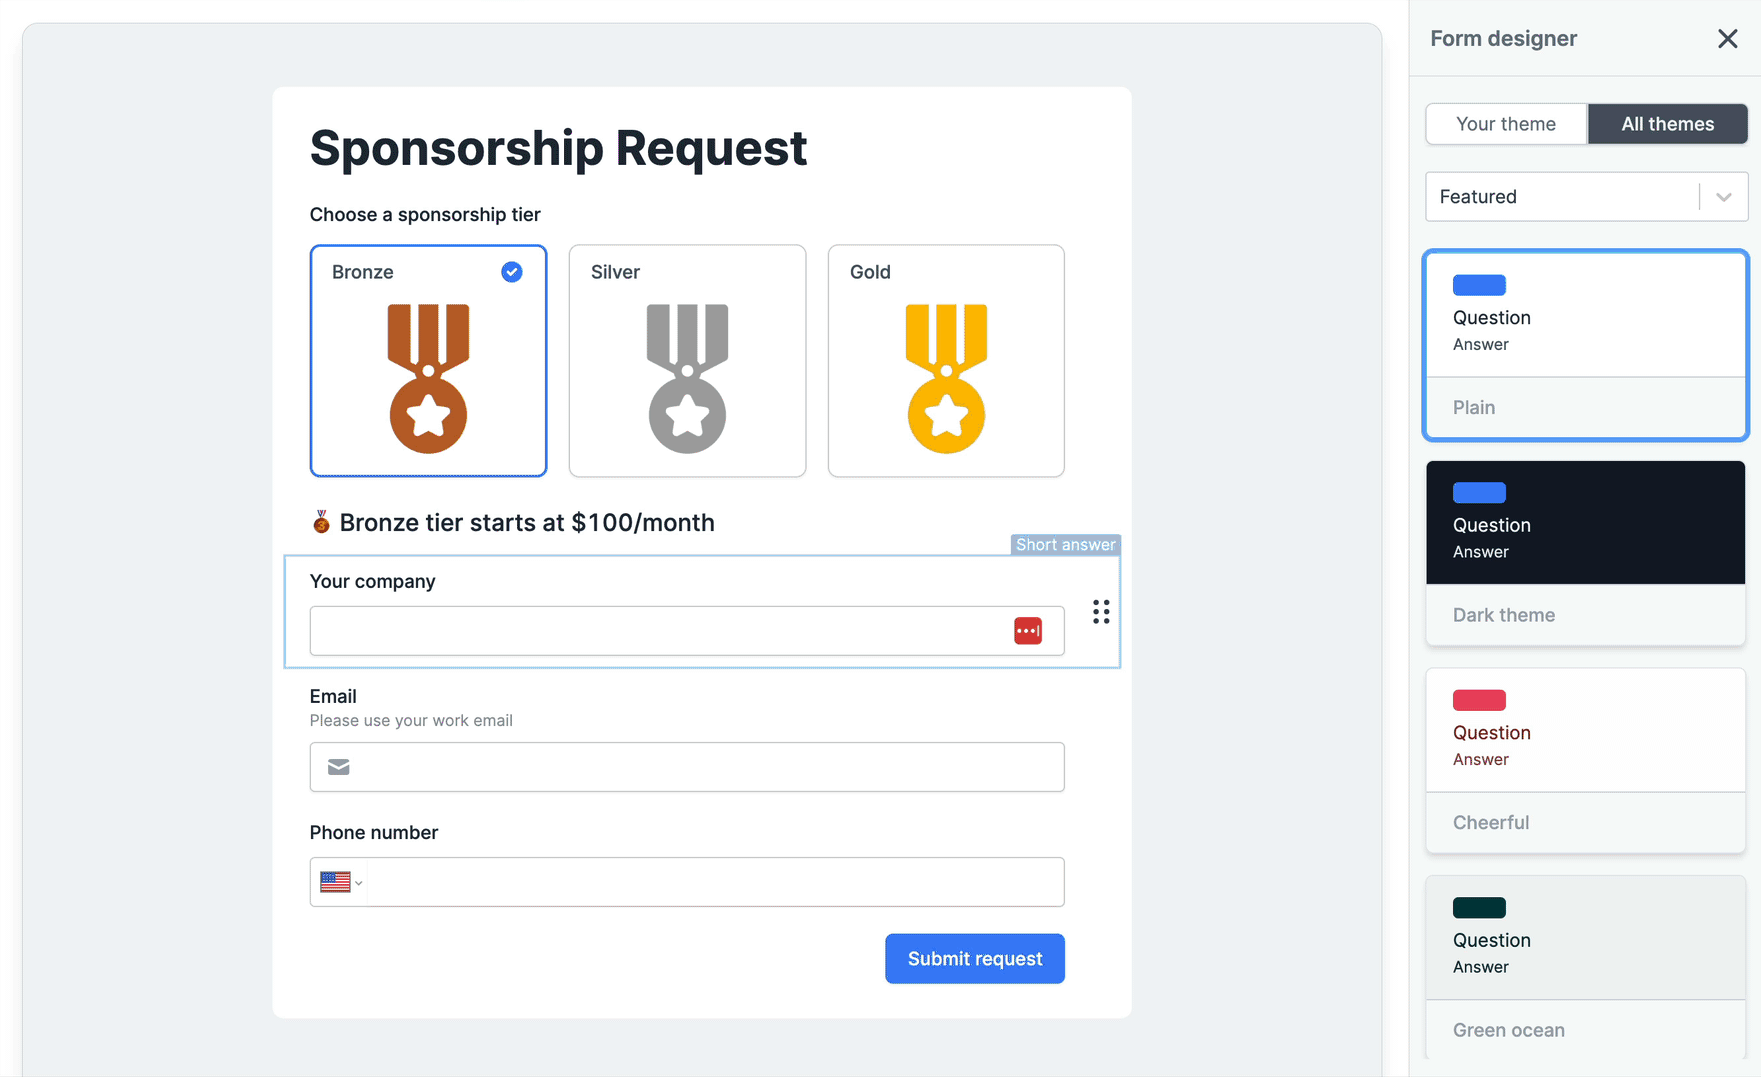Grab the six-dot drag handle icon
1761x1077 pixels.
coord(1101,612)
